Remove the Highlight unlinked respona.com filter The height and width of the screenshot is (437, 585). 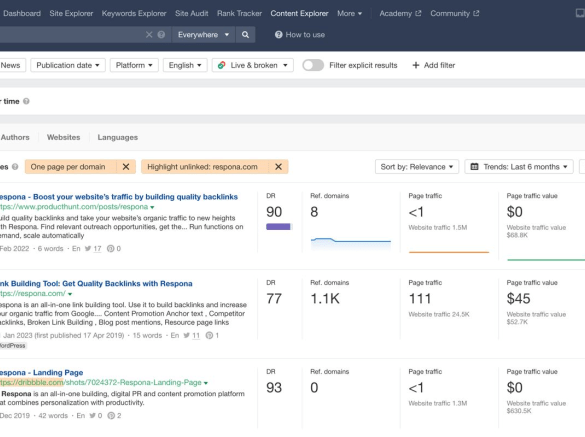pos(278,167)
